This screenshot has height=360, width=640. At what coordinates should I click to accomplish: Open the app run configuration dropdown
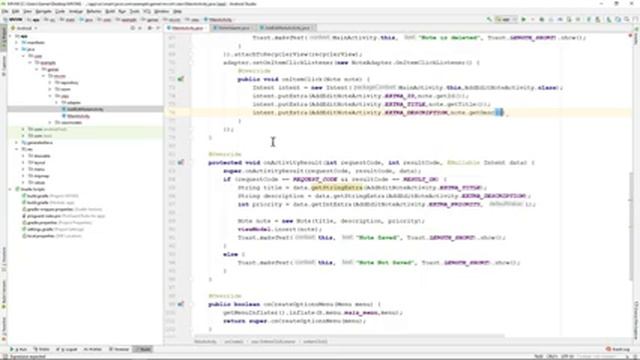coord(506,19)
